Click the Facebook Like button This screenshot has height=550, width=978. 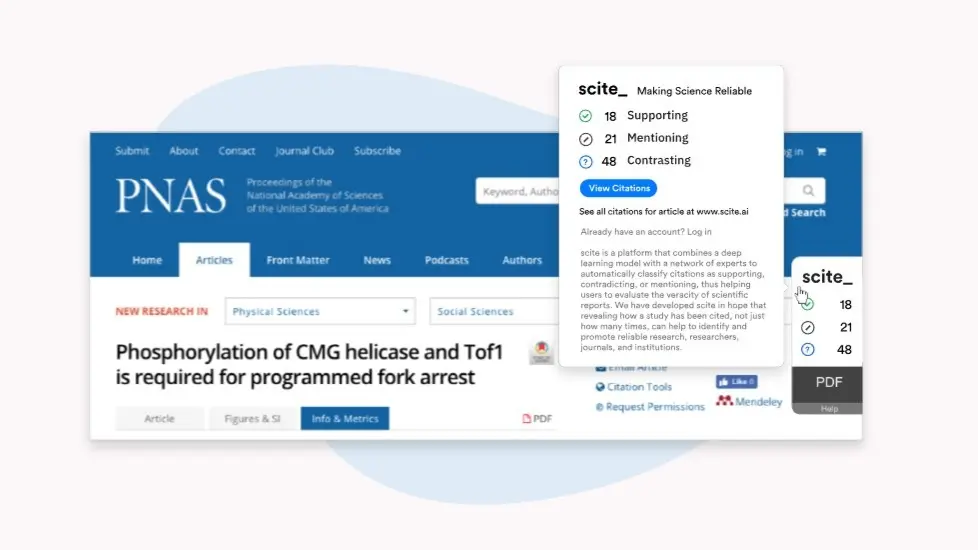coord(737,382)
